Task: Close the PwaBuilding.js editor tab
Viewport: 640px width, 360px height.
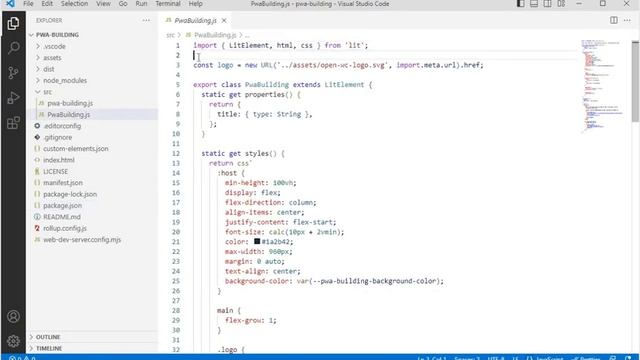Action: [x=224, y=20]
